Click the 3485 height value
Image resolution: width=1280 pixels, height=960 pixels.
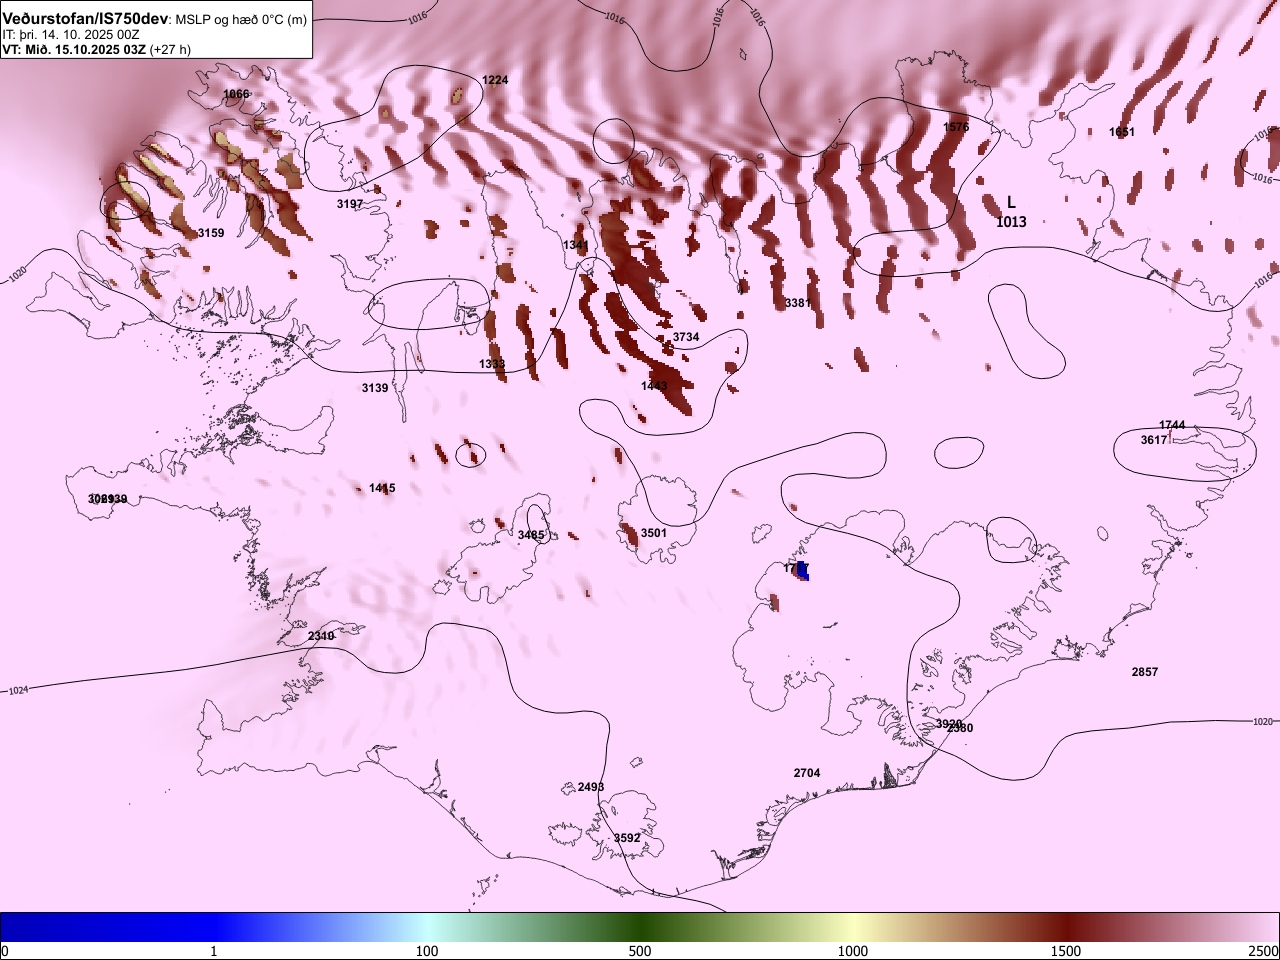[x=531, y=535]
